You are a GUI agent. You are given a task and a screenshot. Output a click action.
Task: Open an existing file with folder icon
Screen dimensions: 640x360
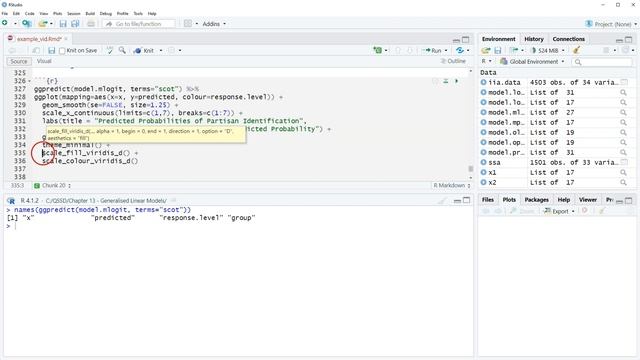(x=42, y=24)
